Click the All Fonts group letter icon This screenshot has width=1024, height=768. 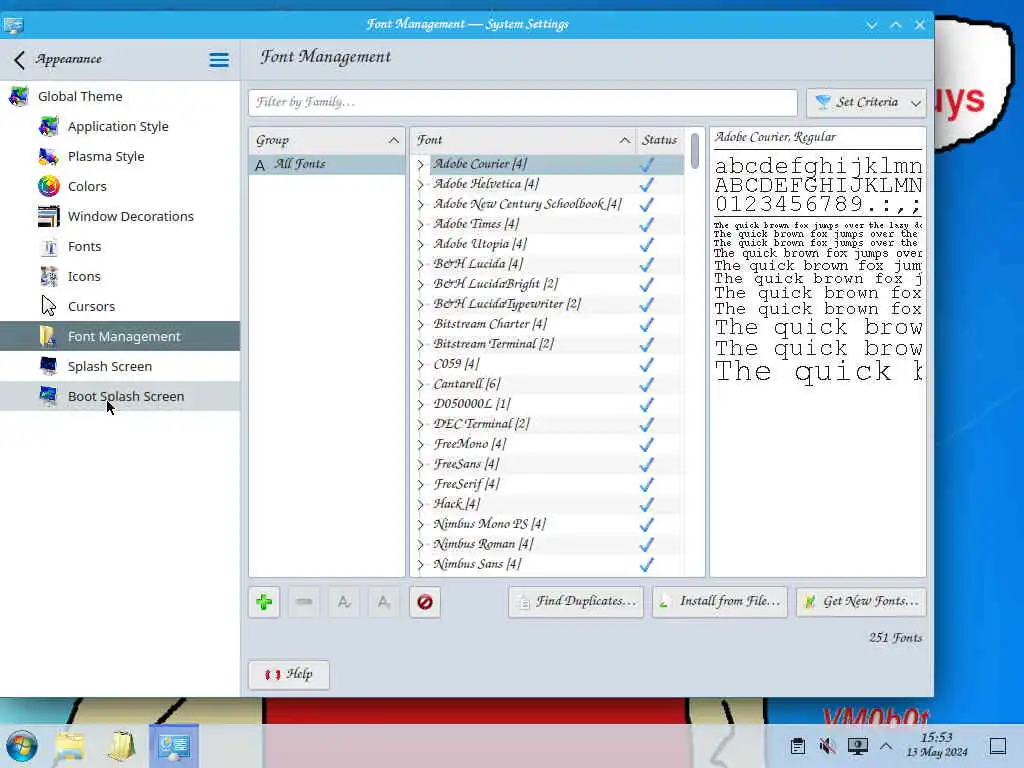click(260, 165)
